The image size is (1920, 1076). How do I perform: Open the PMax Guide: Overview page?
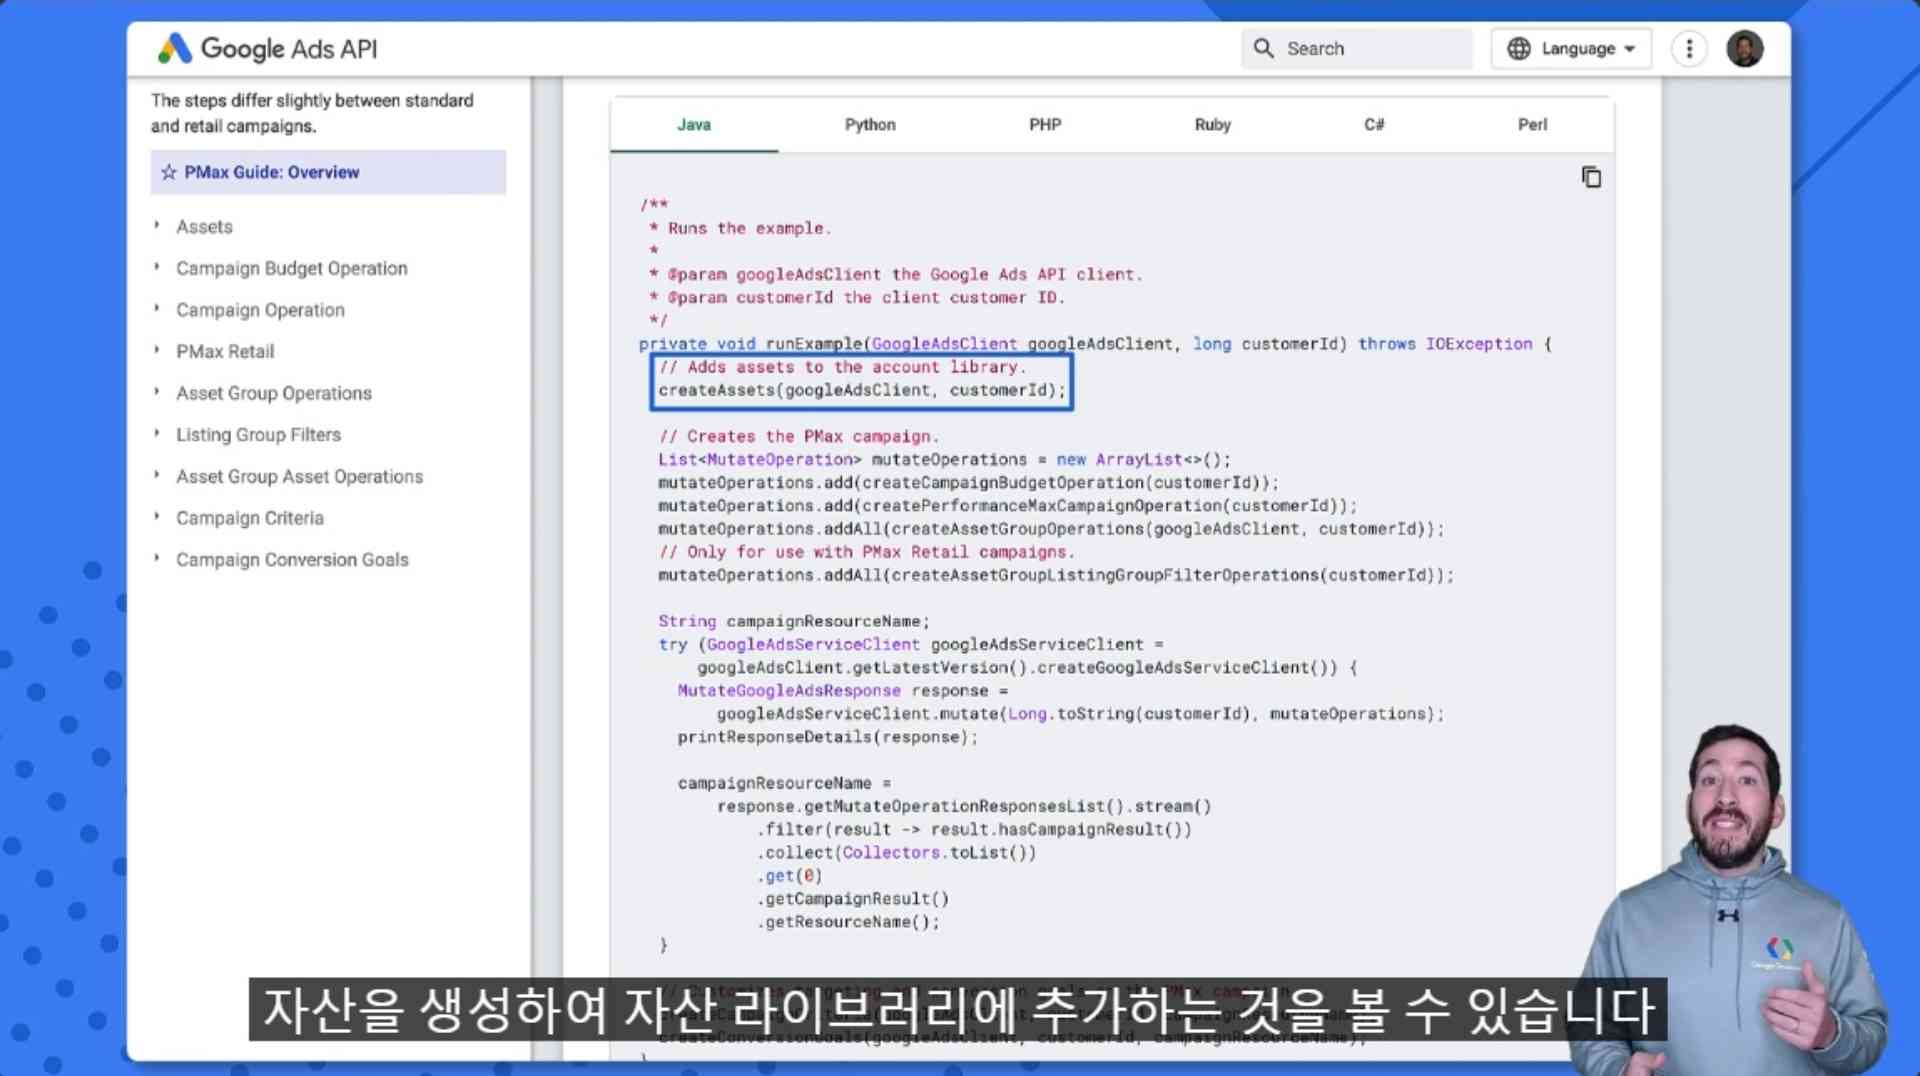point(271,172)
